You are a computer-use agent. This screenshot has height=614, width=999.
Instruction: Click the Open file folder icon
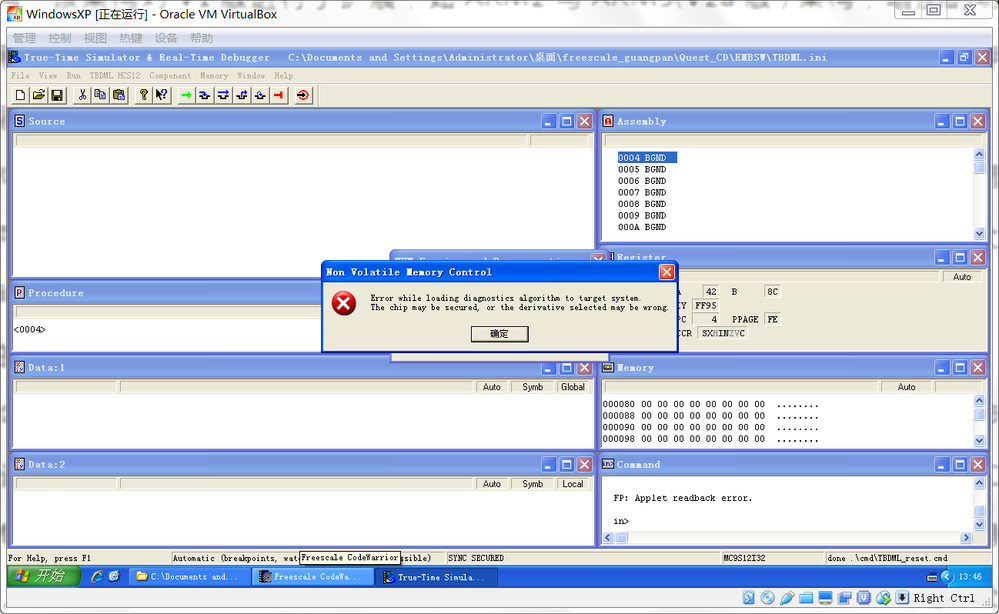(x=38, y=96)
